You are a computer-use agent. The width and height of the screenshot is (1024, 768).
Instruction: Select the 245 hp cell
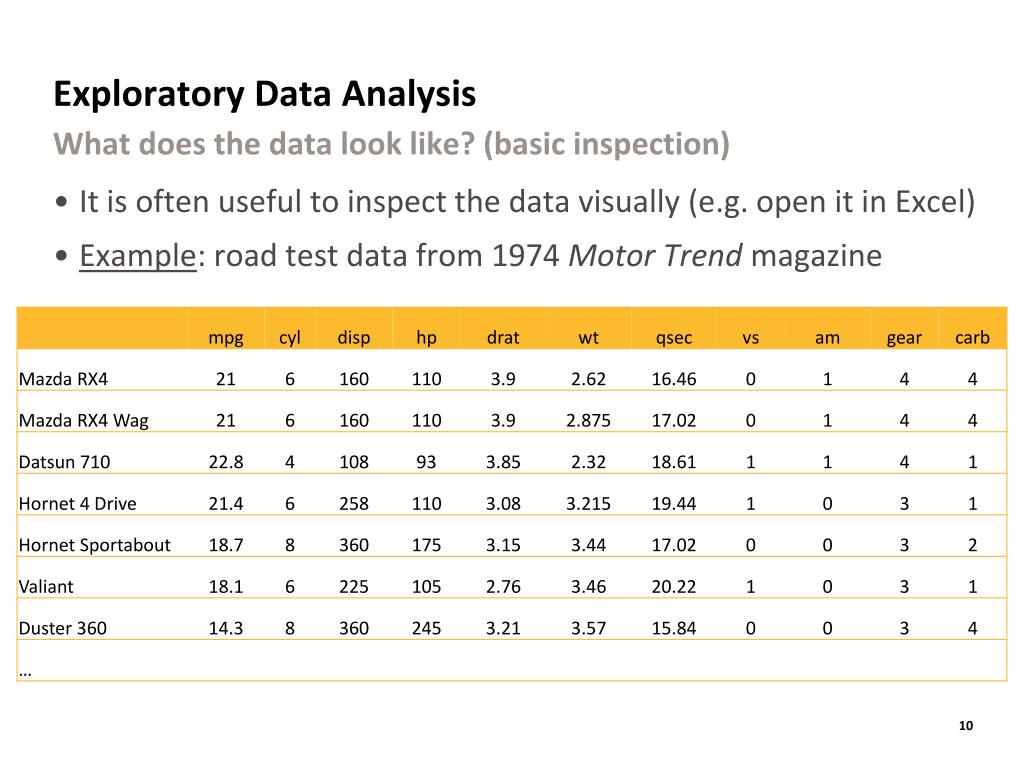pyautogui.click(x=426, y=628)
